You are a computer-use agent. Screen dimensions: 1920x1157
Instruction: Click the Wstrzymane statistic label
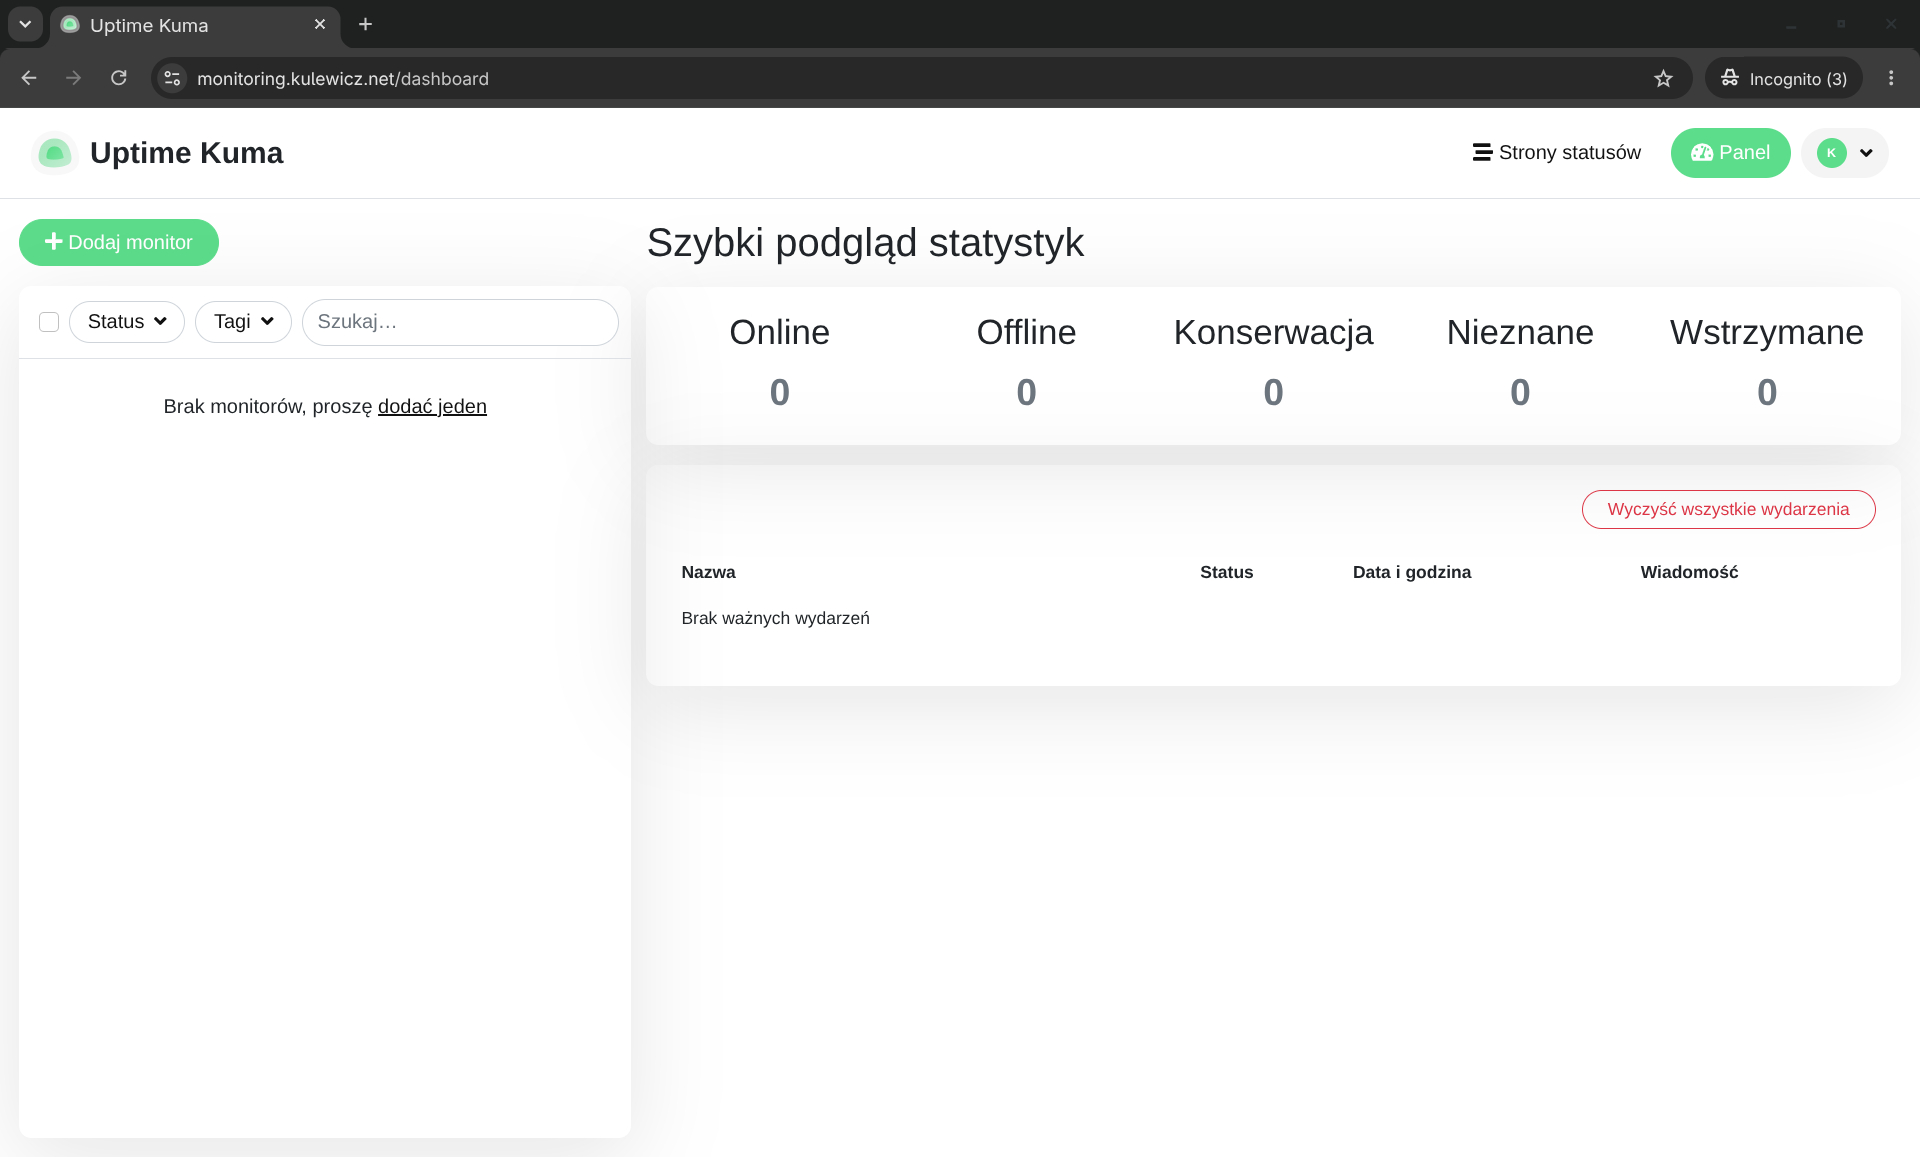click(1767, 332)
